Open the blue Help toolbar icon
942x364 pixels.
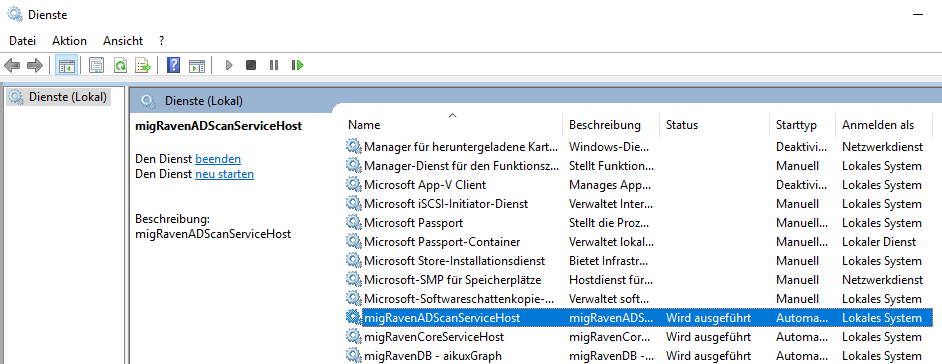click(x=173, y=65)
